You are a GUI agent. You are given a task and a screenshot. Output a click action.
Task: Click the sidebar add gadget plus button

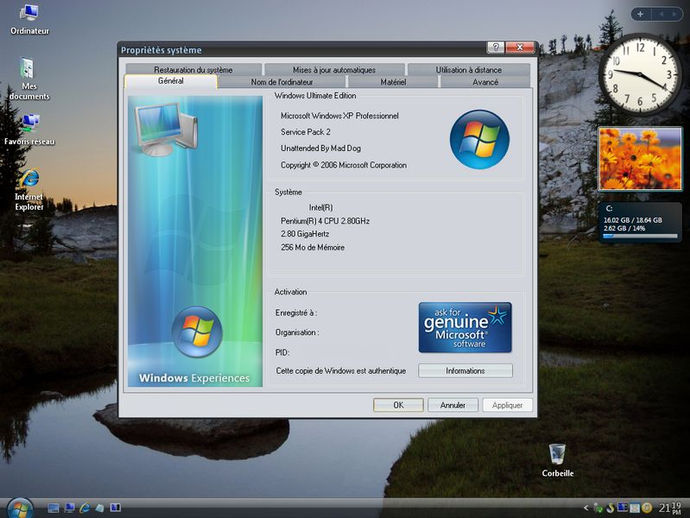click(641, 14)
